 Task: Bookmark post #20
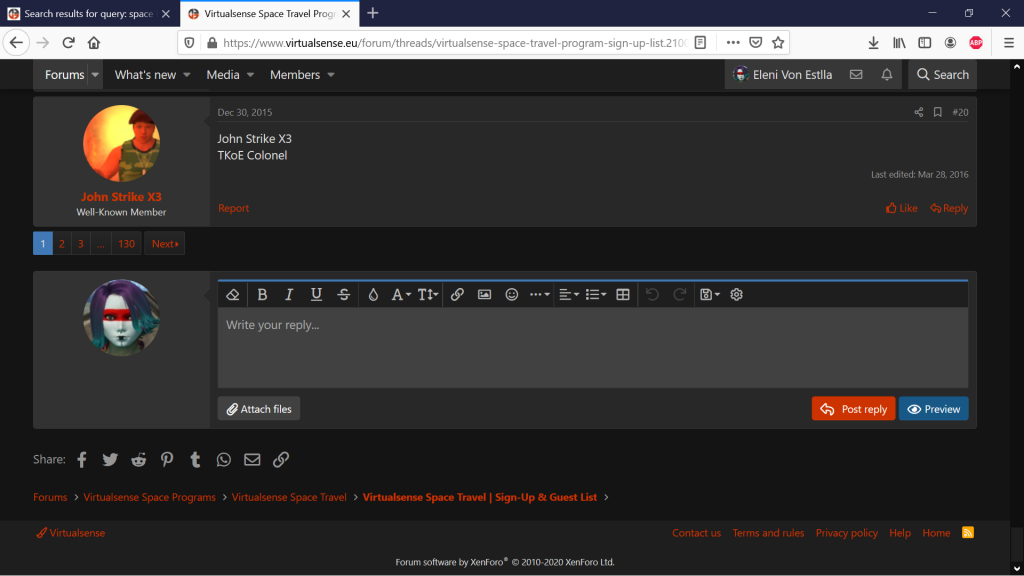coord(937,112)
